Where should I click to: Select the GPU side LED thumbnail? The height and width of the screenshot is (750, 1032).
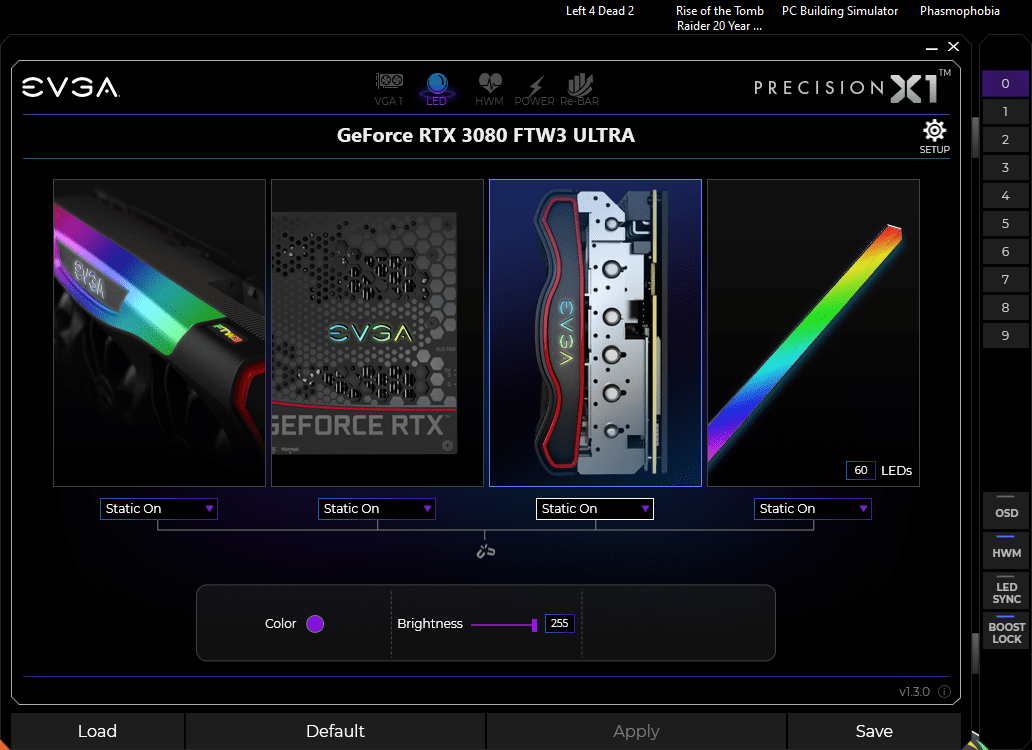click(x=159, y=333)
